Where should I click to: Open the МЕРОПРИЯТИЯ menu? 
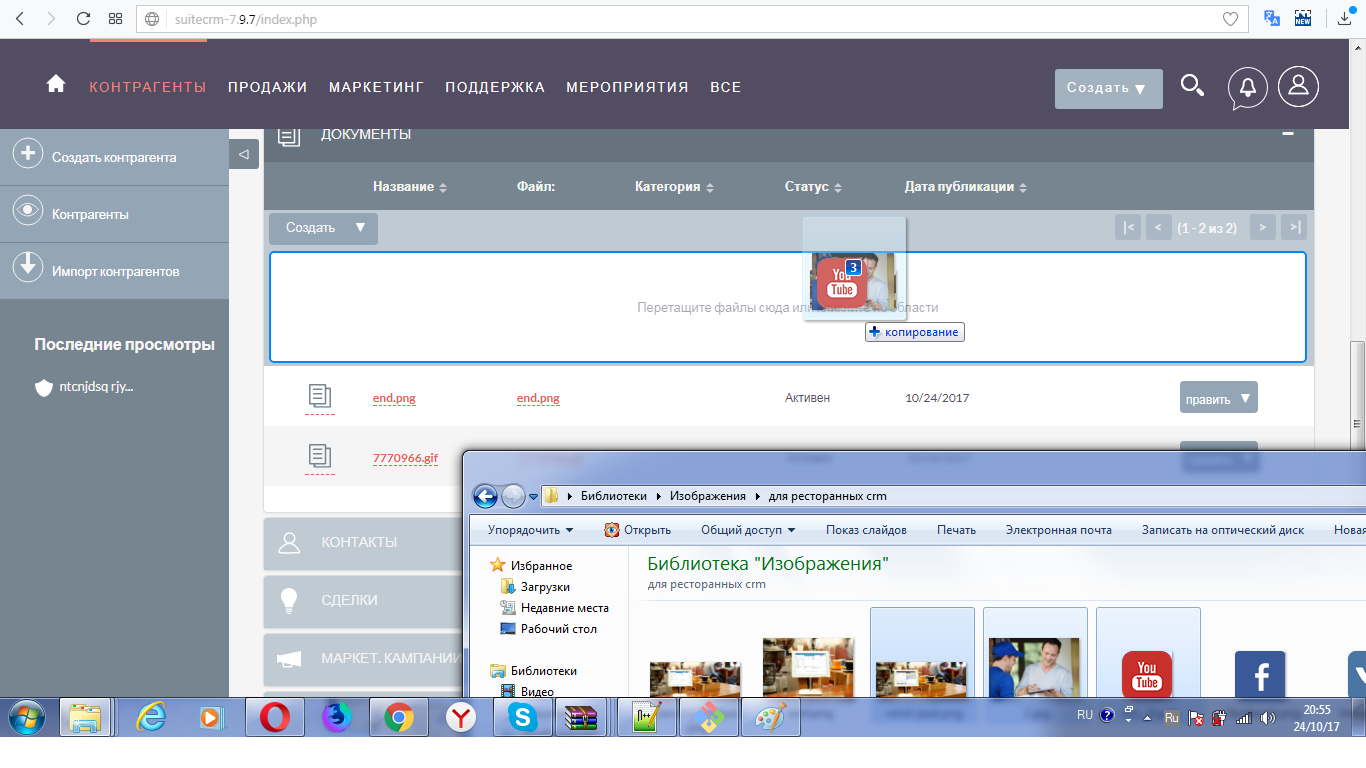[627, 87]
